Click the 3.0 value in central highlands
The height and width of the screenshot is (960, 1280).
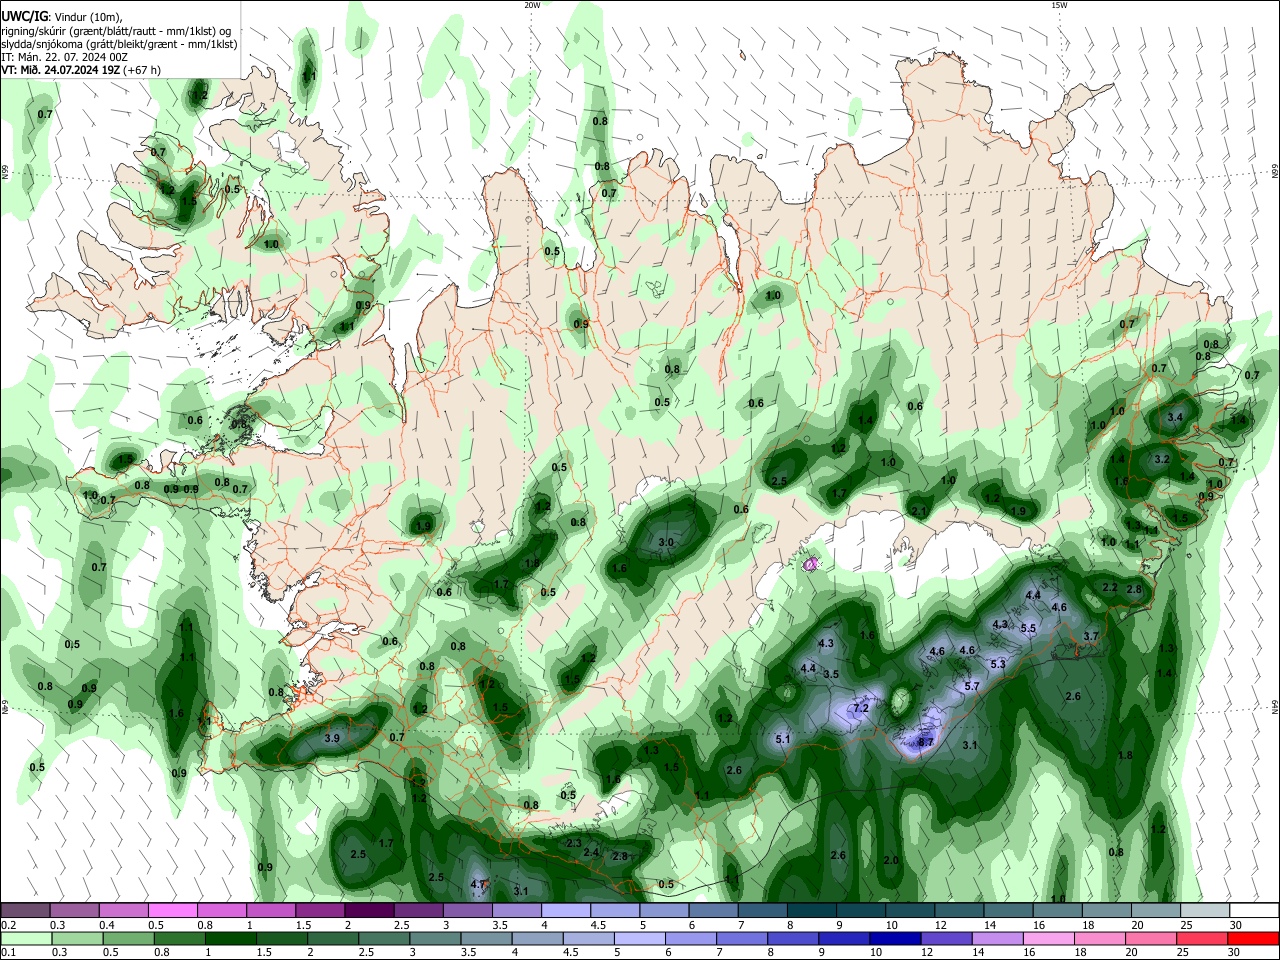point(666,542)
